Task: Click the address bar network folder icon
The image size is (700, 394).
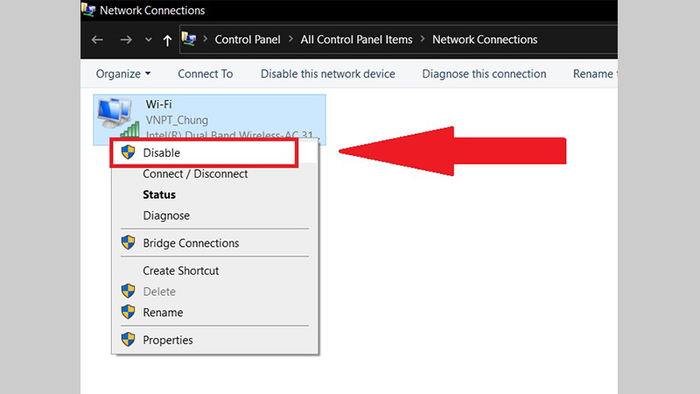Action: point(189,39)
